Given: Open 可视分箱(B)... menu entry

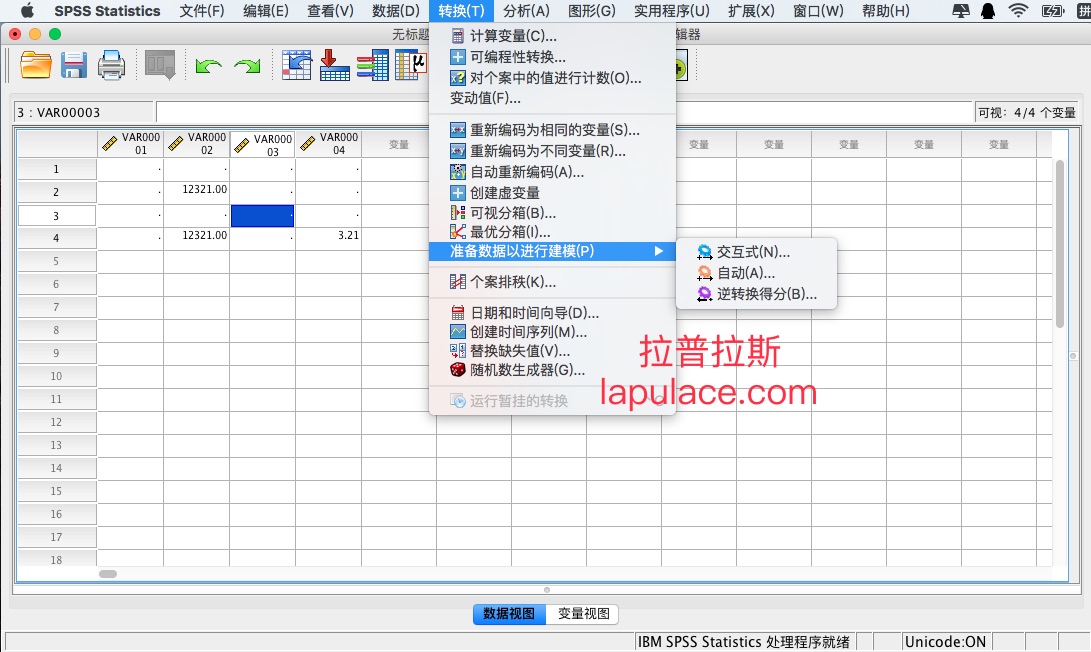Looking at the screenshot, I should pos(552,213).
